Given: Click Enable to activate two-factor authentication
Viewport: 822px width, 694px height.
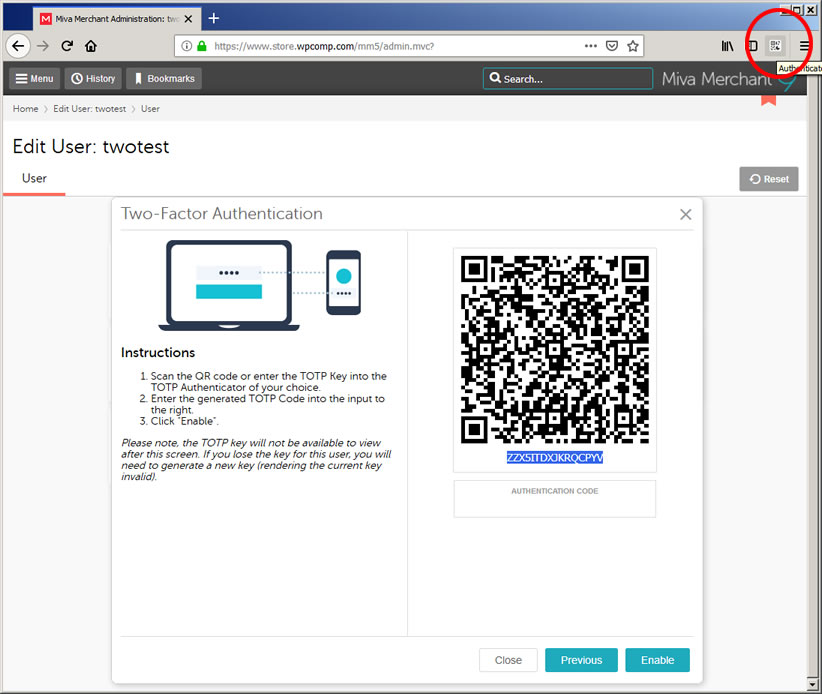Looking at the screenshot, I should point(657,660).
